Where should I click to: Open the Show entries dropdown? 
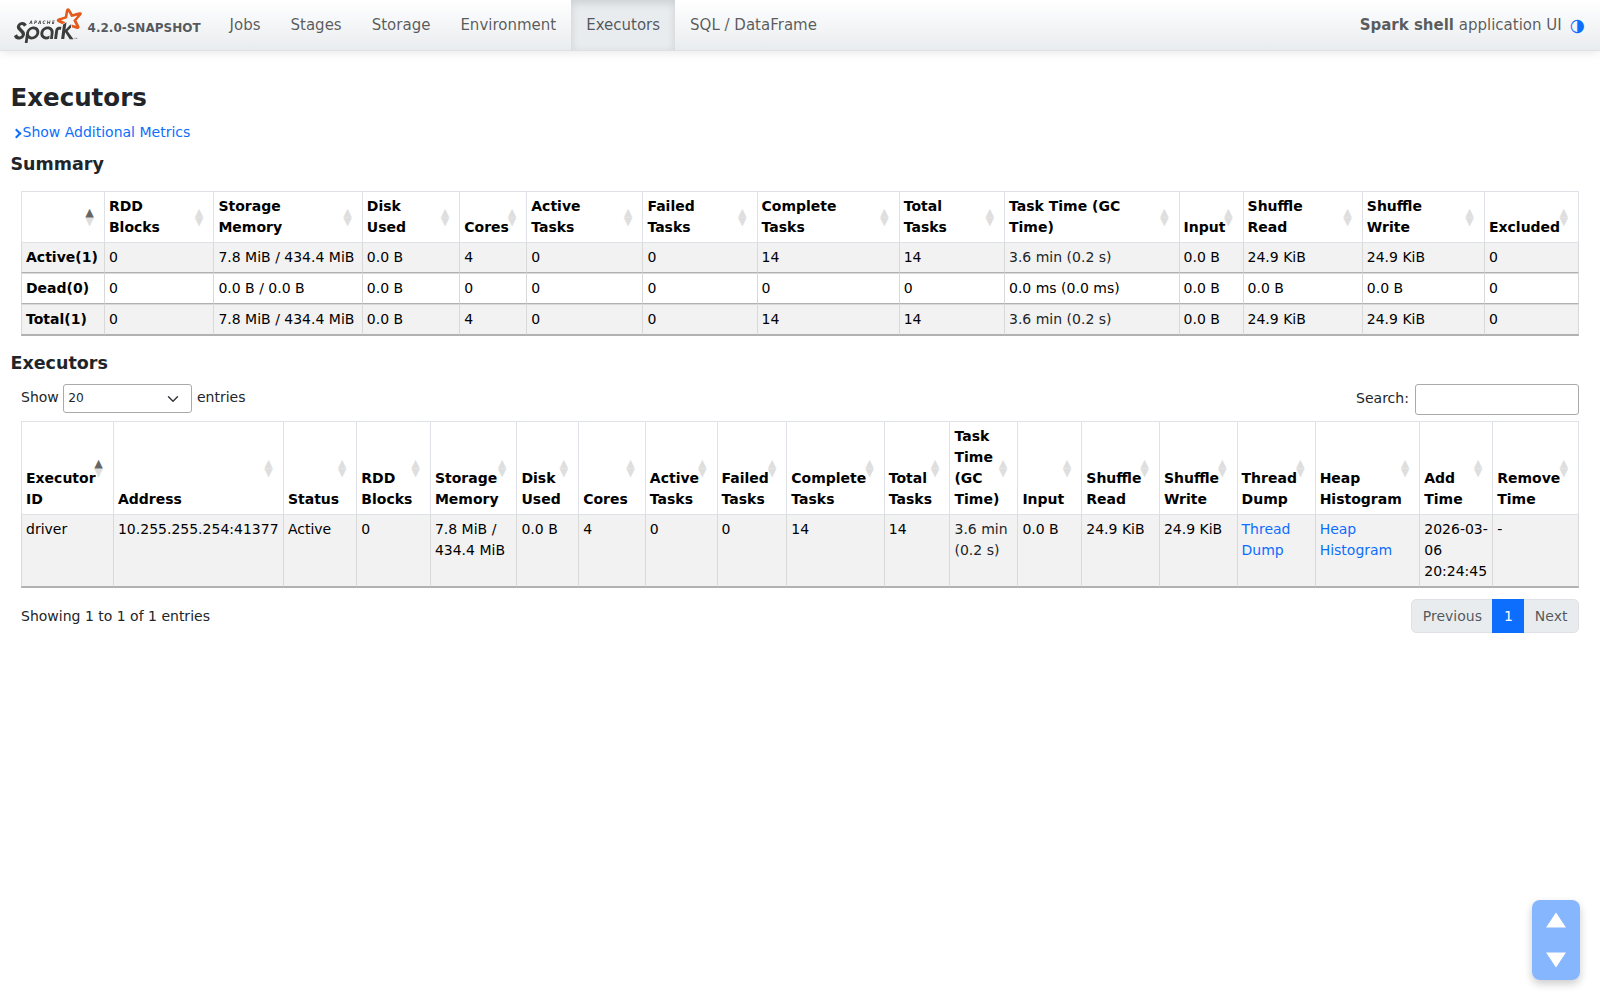(127, 398)
